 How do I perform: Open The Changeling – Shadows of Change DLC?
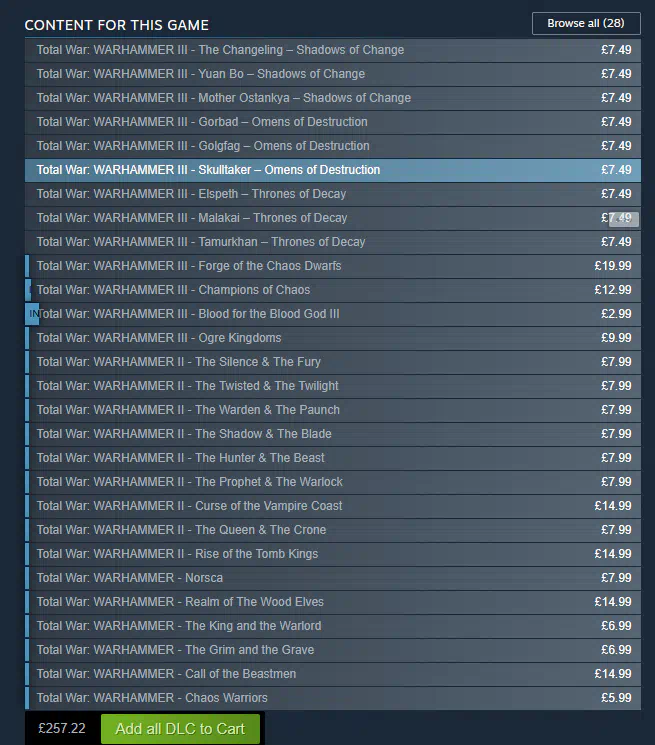332,50
